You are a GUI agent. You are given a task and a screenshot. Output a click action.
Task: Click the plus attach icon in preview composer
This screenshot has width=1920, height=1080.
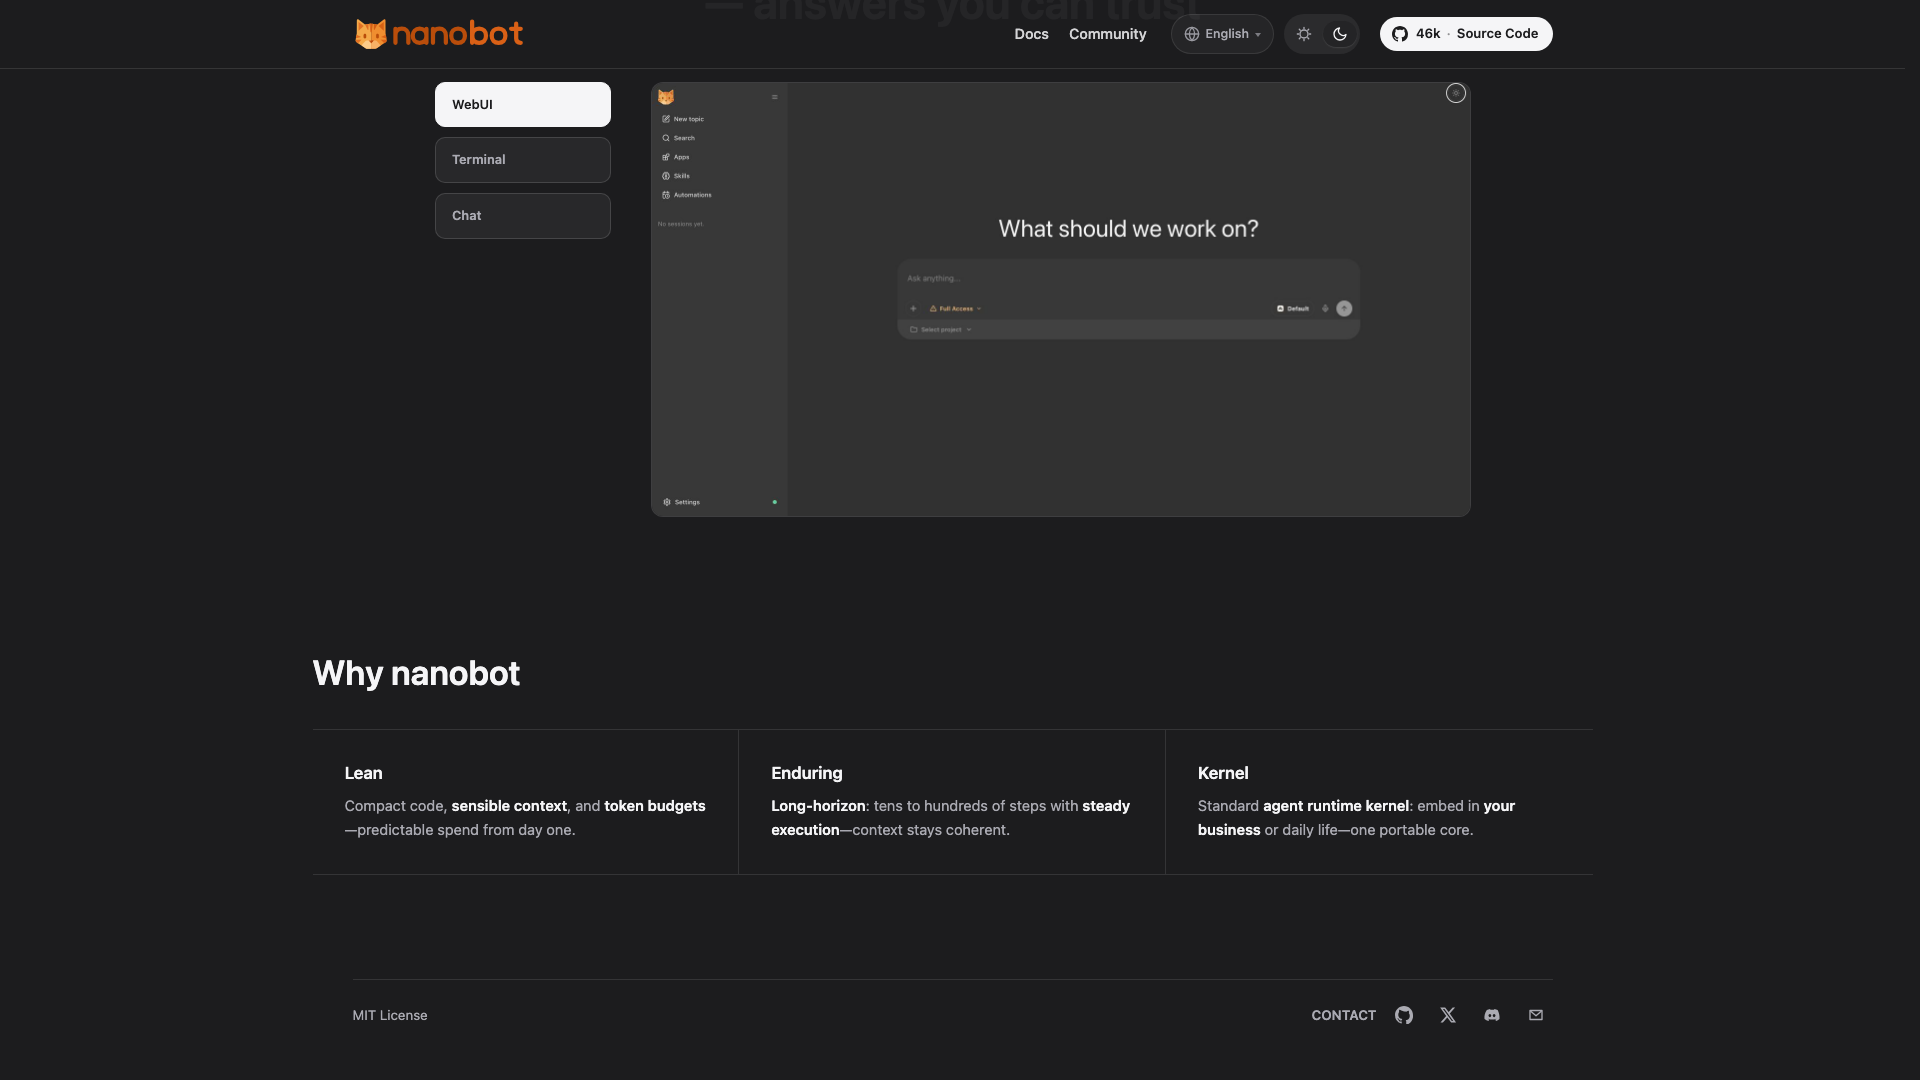(913, 309)
